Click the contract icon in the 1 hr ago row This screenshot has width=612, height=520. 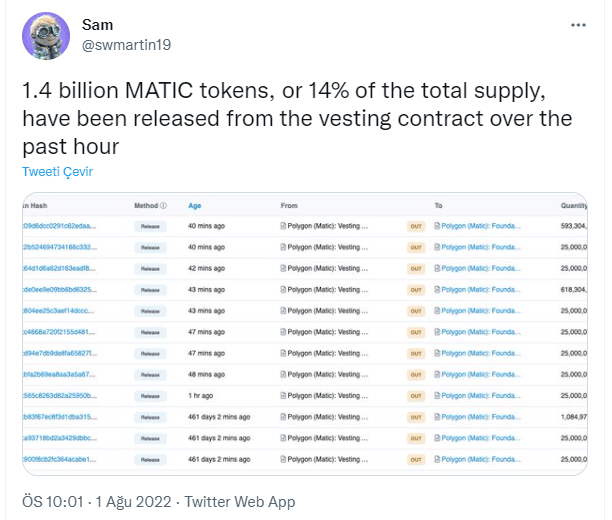tap(283, 395)
